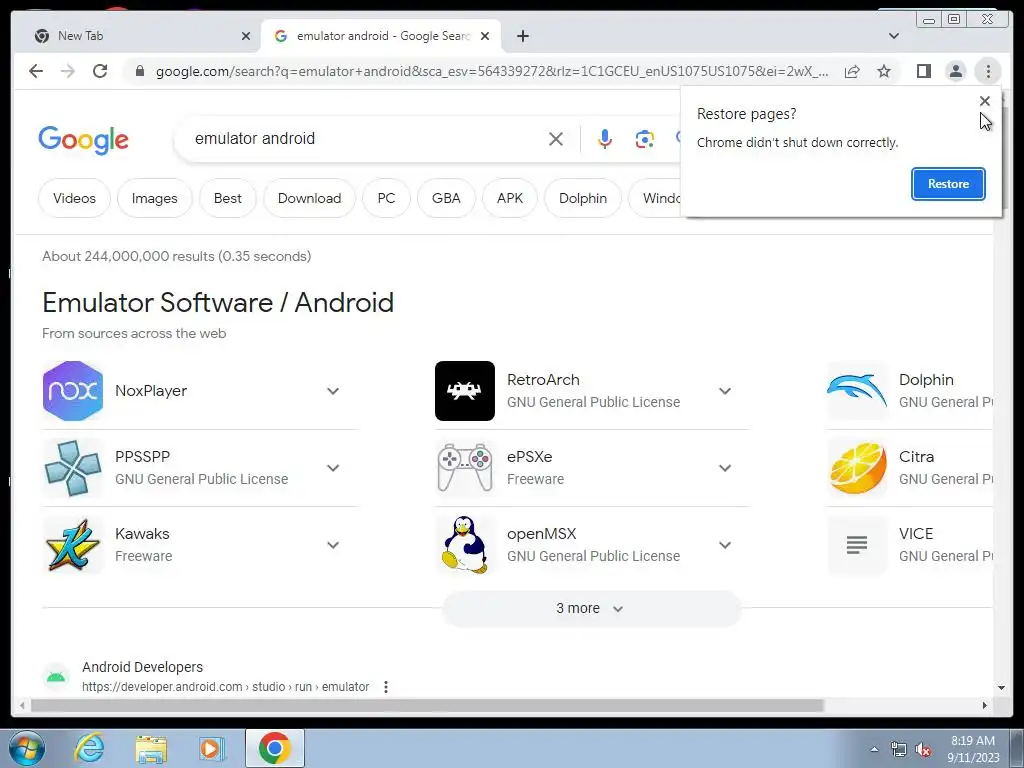This screenshot has height=768, width=1024.
Task: Expand the openMSX entry
Action: click(725, 545)
